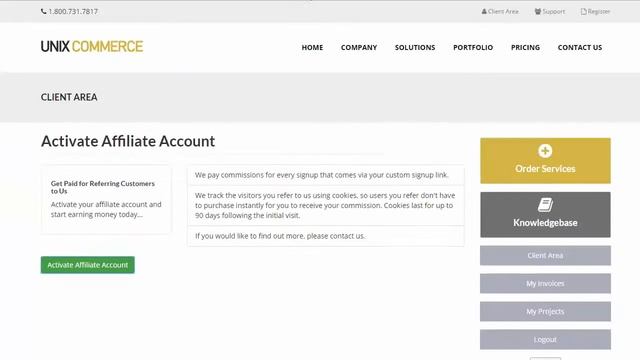Click the 'Activate Affiliate Account' page heading
The image size is (640, 360).
click(128, 141)
